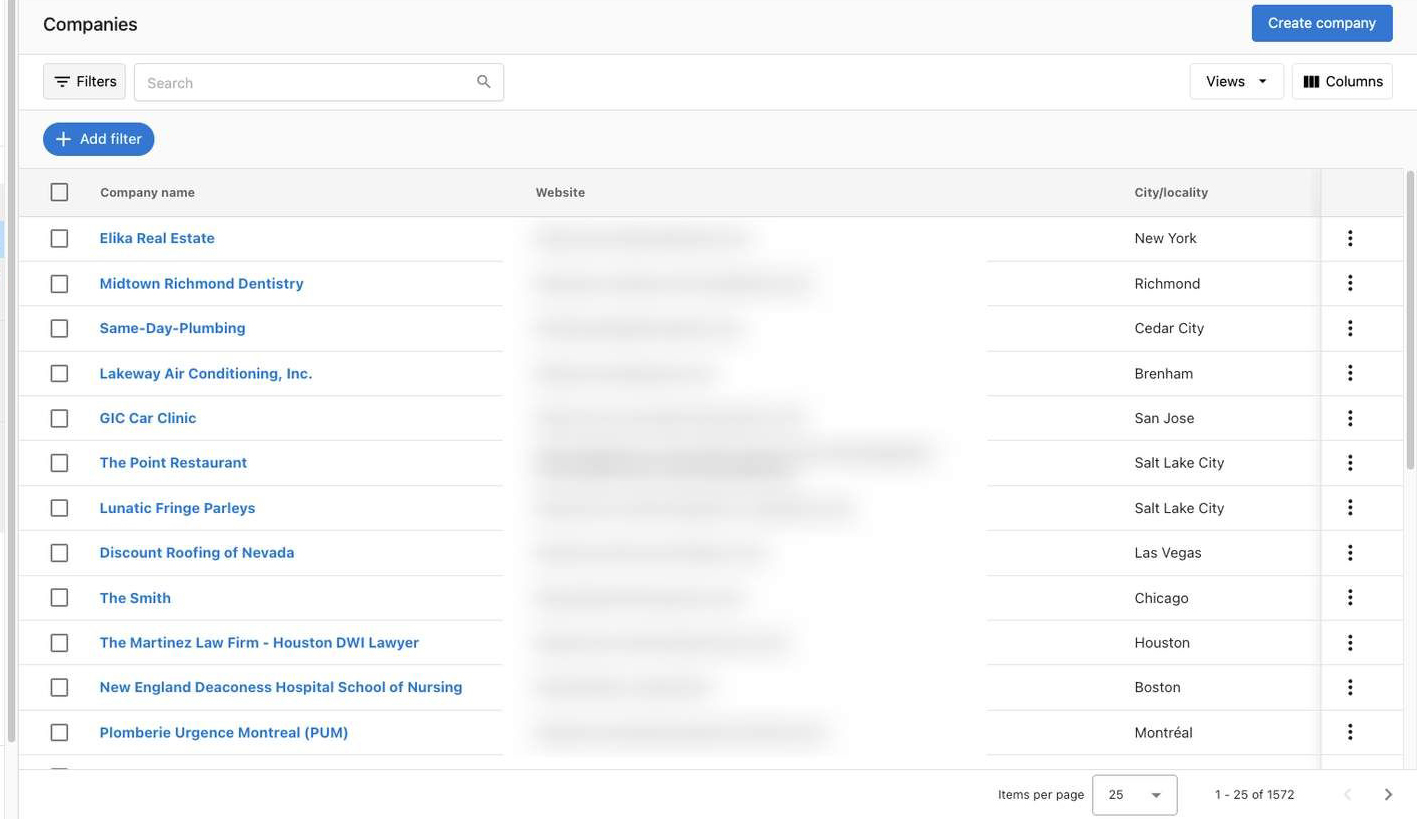Go to the next page of companies
Viewport: 1417px width, 819px height.
(1388, 795)
